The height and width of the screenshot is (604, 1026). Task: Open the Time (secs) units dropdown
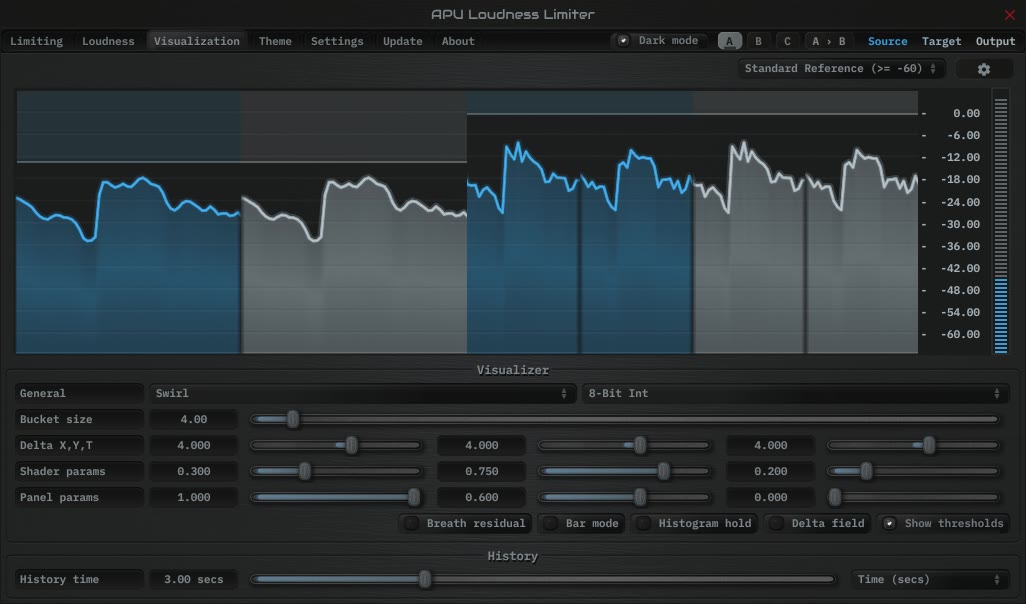coord(929,579)
